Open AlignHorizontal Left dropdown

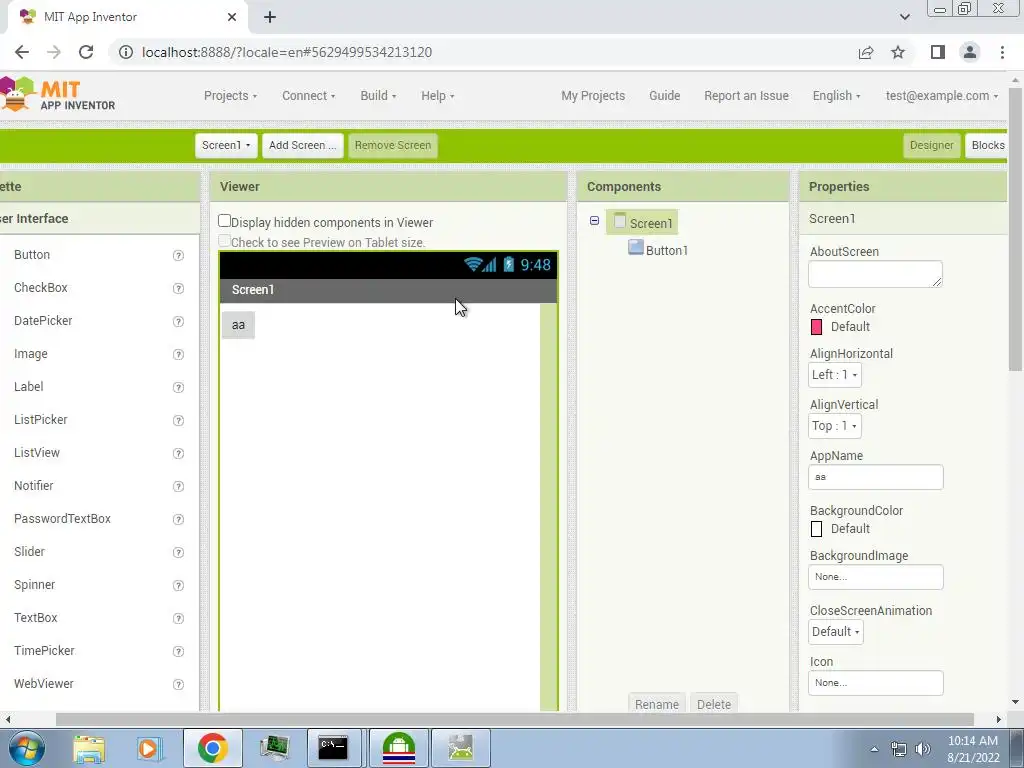pos(835,375)
